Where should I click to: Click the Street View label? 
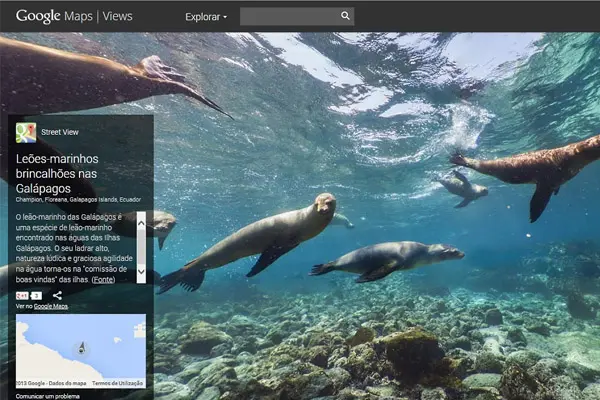(60, 132)
